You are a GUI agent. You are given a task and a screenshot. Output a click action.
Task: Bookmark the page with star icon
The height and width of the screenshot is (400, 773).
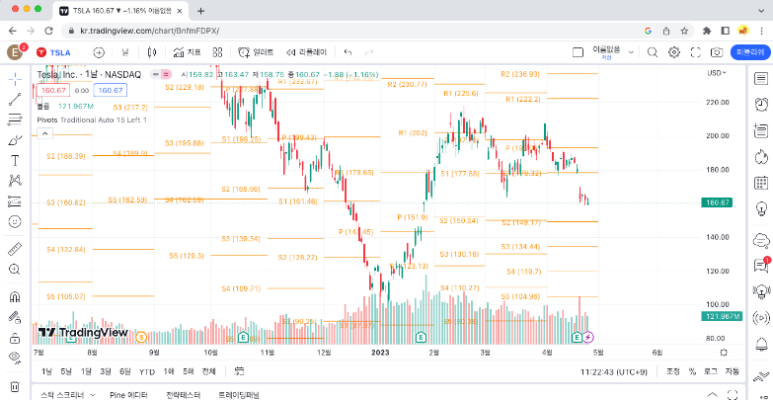click(684, 31)
